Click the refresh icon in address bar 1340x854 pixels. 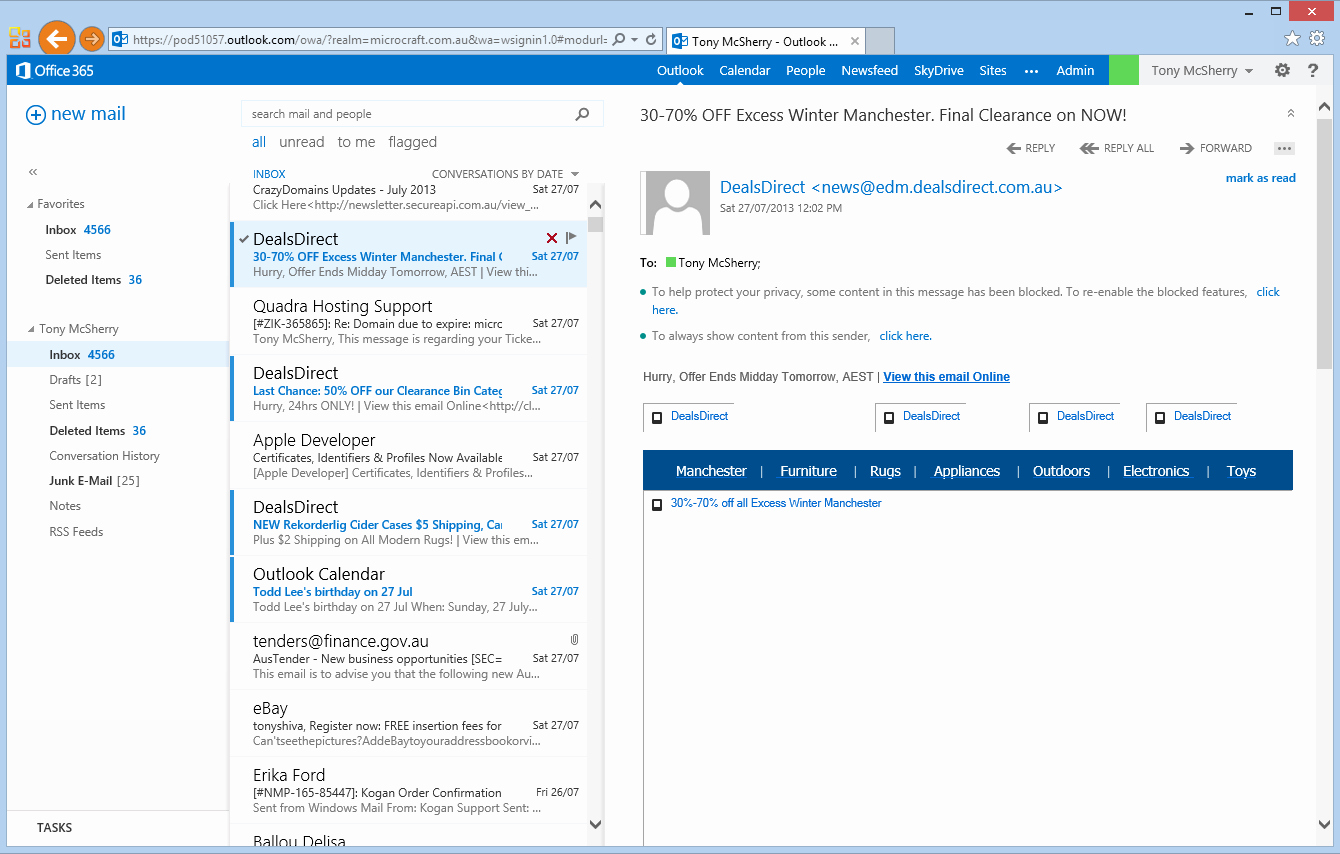click(651, 40)
